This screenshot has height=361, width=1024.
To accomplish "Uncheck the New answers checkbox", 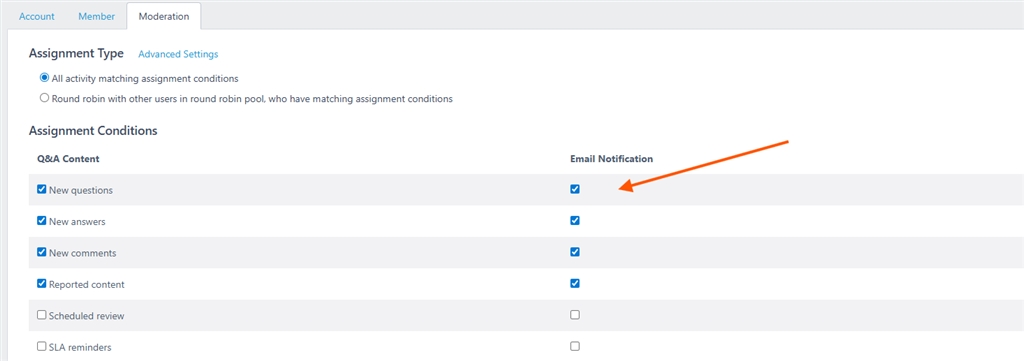I will coord(42,221).
